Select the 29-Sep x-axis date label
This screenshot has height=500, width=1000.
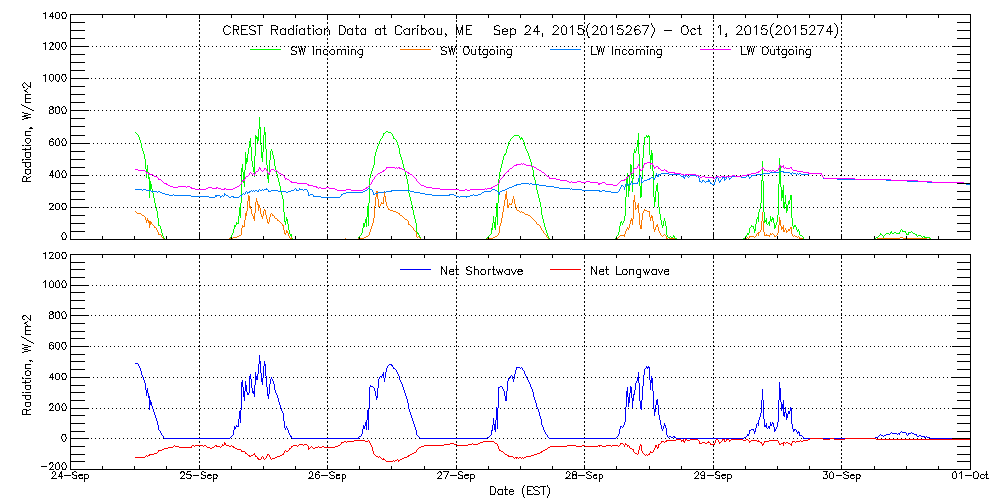point(712,476)
